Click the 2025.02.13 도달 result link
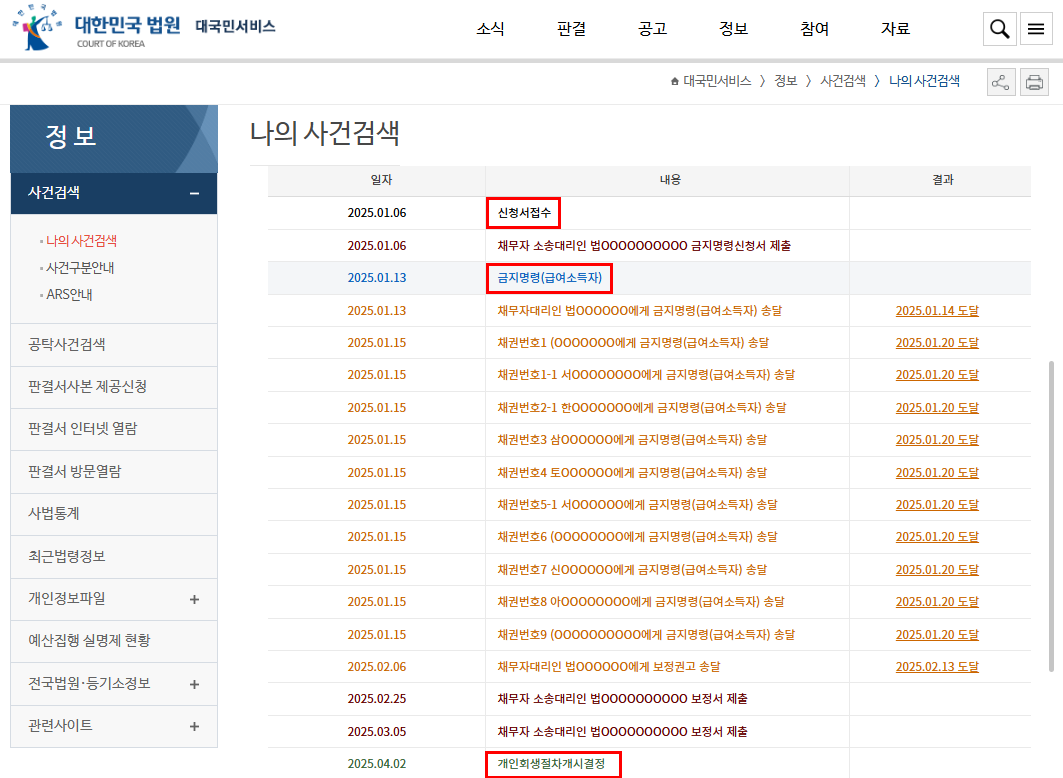The width and height of the screenshot is (1063, 778). 937,667
